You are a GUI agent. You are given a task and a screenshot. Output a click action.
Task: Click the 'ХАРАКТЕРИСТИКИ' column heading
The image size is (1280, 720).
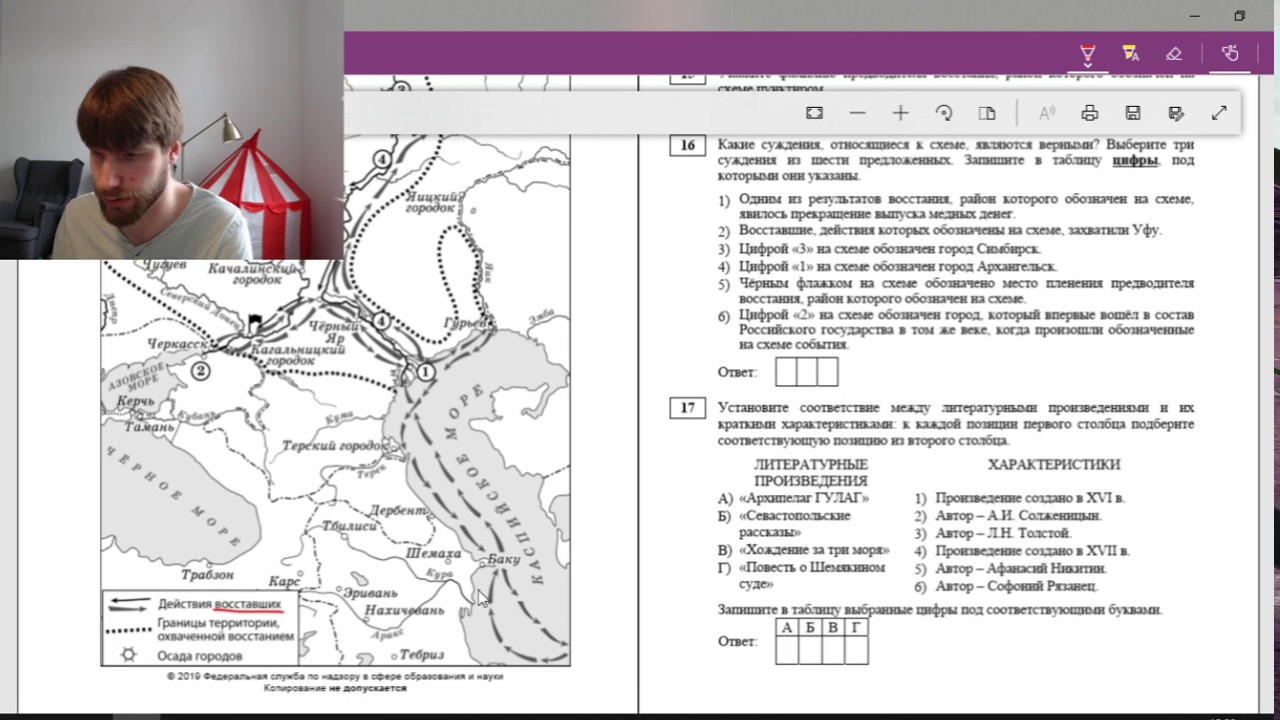tap(1054, 465)
